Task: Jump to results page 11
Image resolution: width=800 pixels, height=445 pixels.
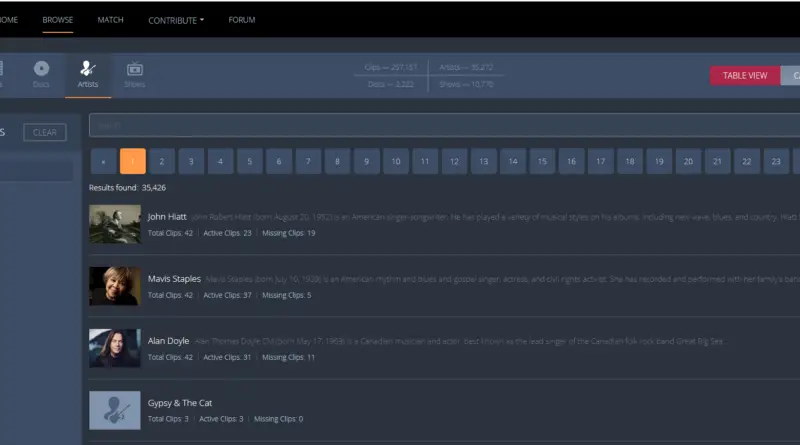Action: (425, 161)
